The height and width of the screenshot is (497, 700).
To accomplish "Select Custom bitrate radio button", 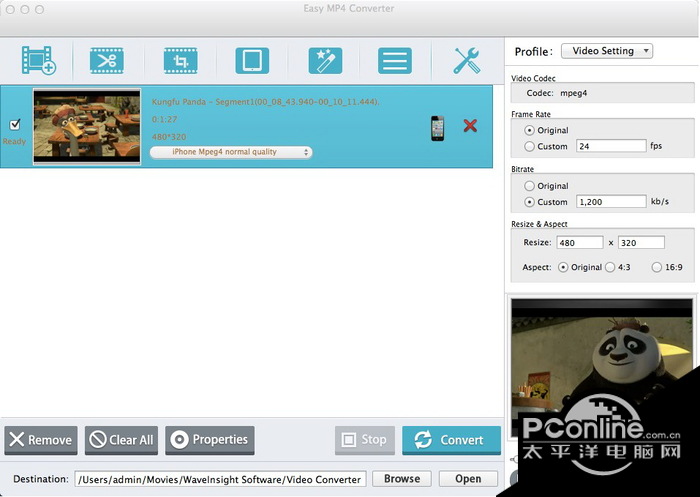I will [529, 202].
